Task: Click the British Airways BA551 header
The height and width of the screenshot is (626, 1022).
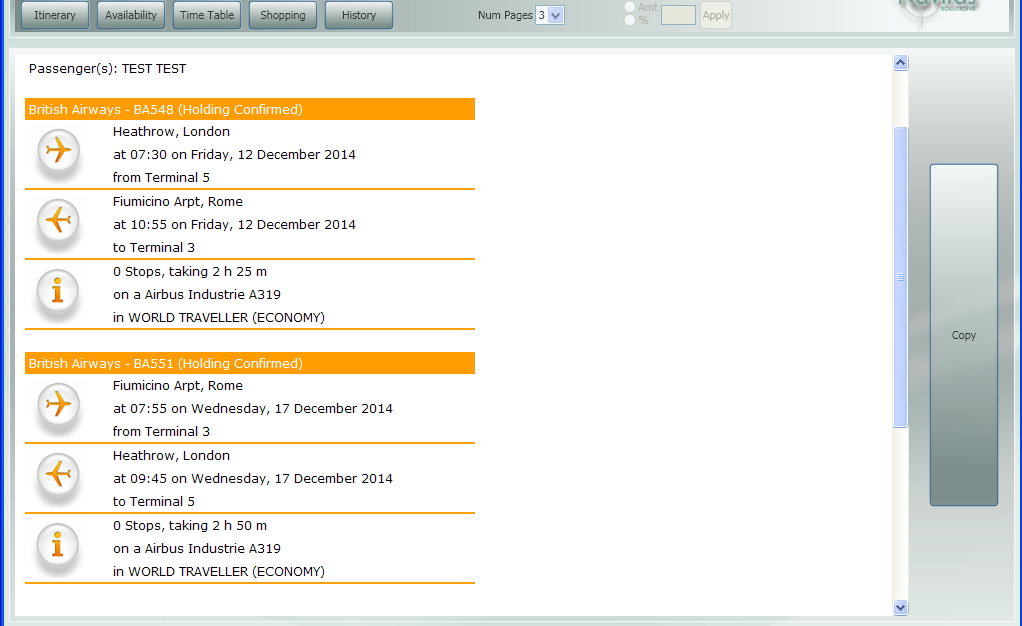Action: click(x=250, y=363)
